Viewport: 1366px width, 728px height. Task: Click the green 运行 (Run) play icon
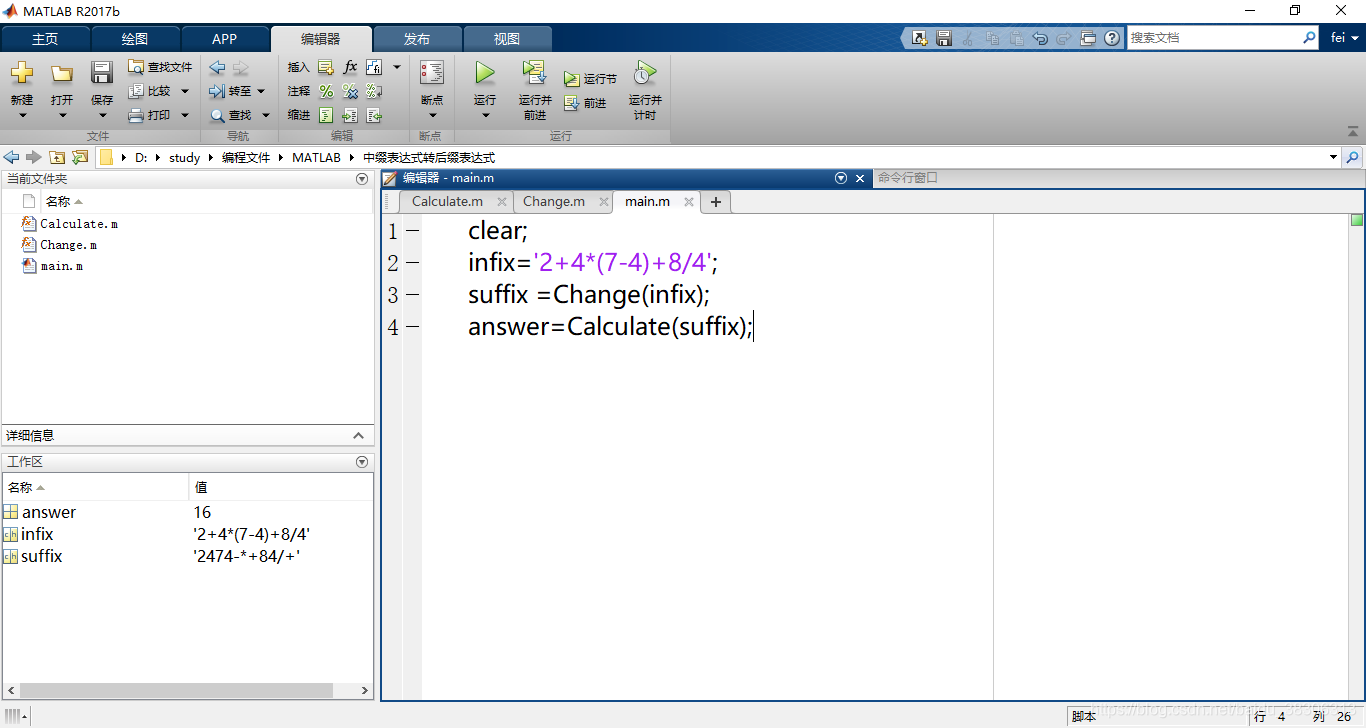click(x=485, y=73)
